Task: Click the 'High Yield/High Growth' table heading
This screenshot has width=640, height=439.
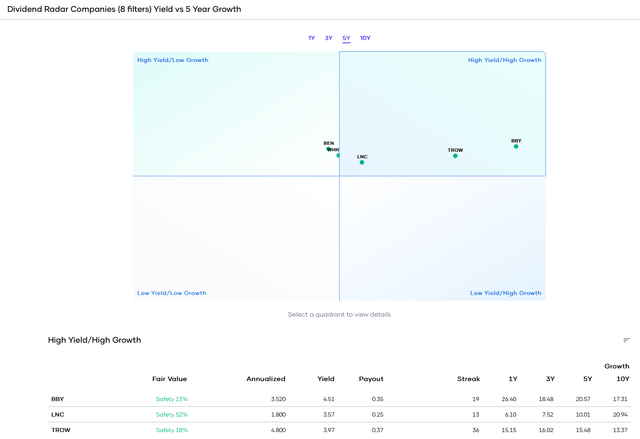Action: coord(95,340)
